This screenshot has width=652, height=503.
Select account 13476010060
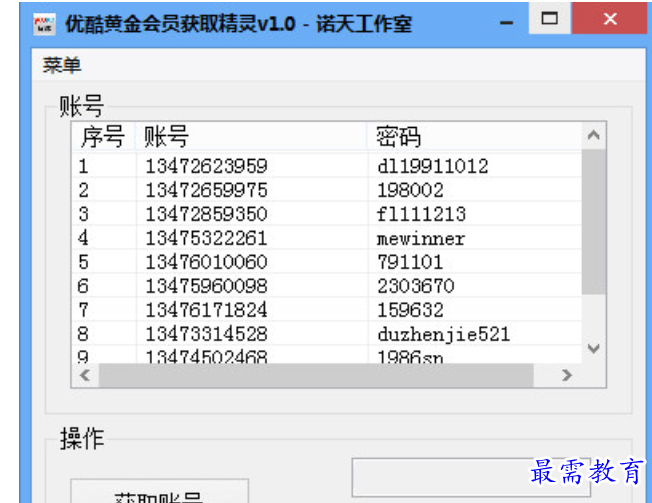coord(206,262)
